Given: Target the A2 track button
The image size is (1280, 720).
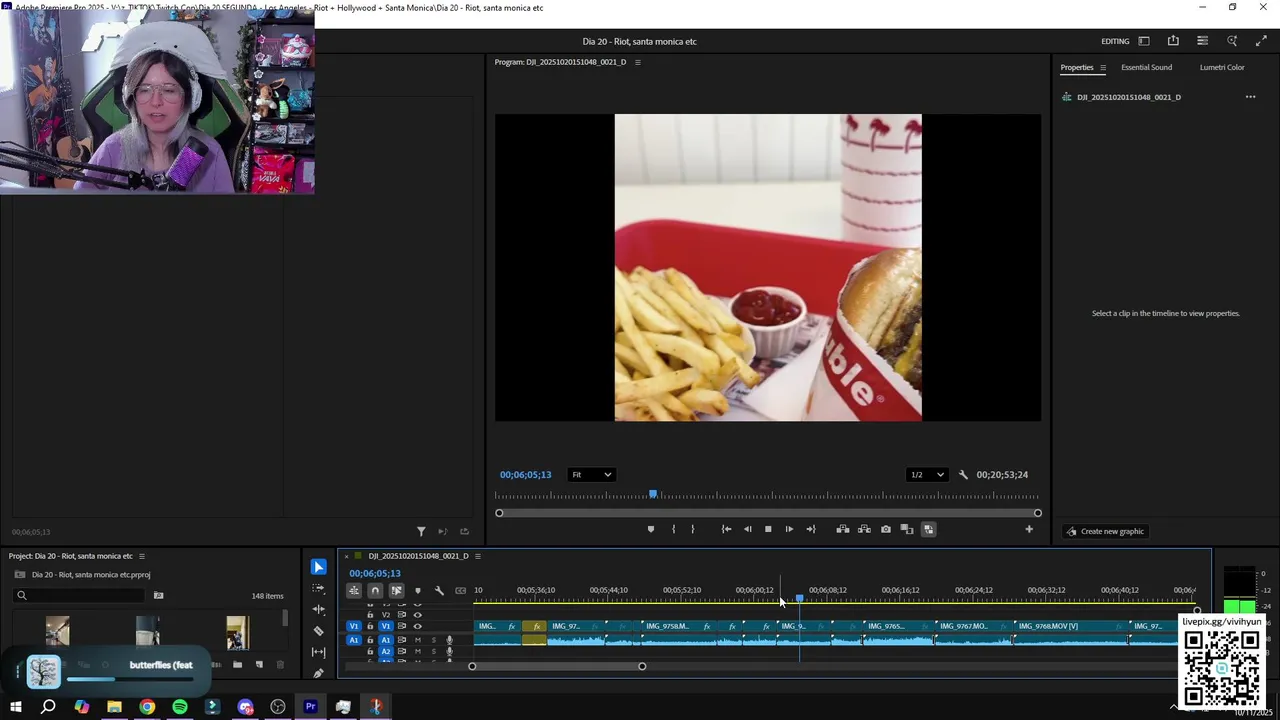Looking at the screenshot, I should click(385, 652).
